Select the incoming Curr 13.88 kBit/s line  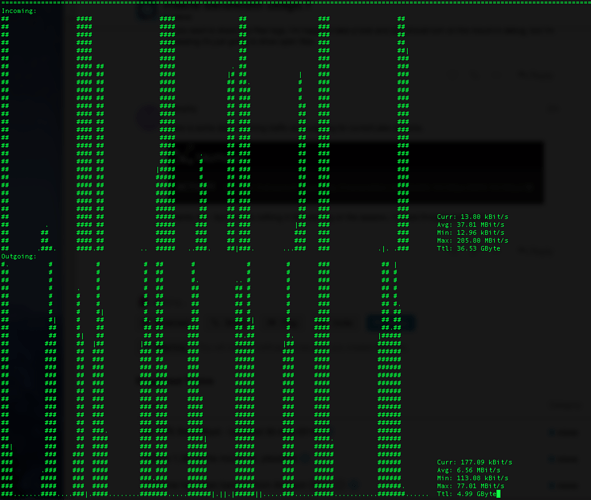point(472,217)
